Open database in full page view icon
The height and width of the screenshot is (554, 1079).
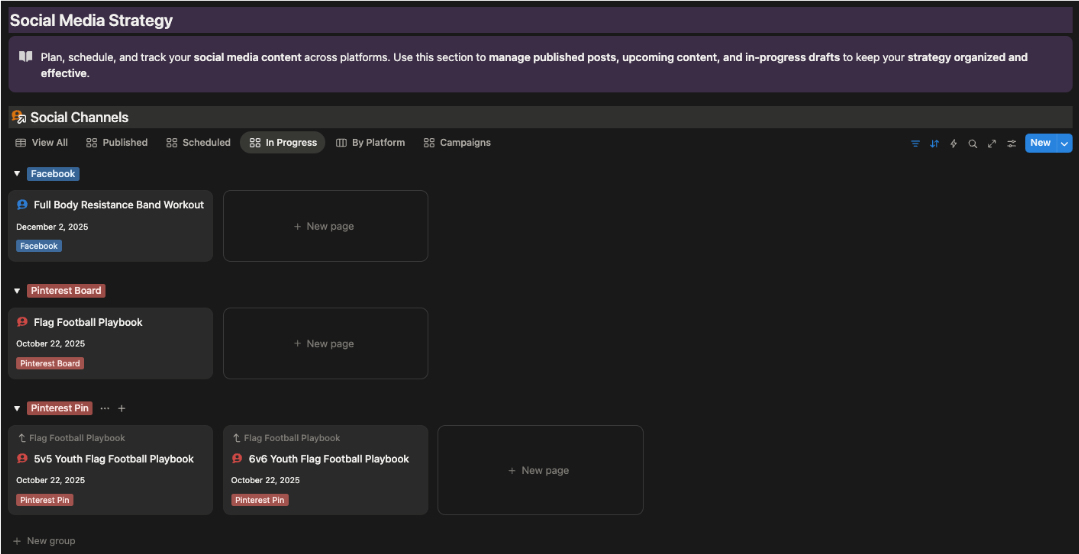(992, 143)
